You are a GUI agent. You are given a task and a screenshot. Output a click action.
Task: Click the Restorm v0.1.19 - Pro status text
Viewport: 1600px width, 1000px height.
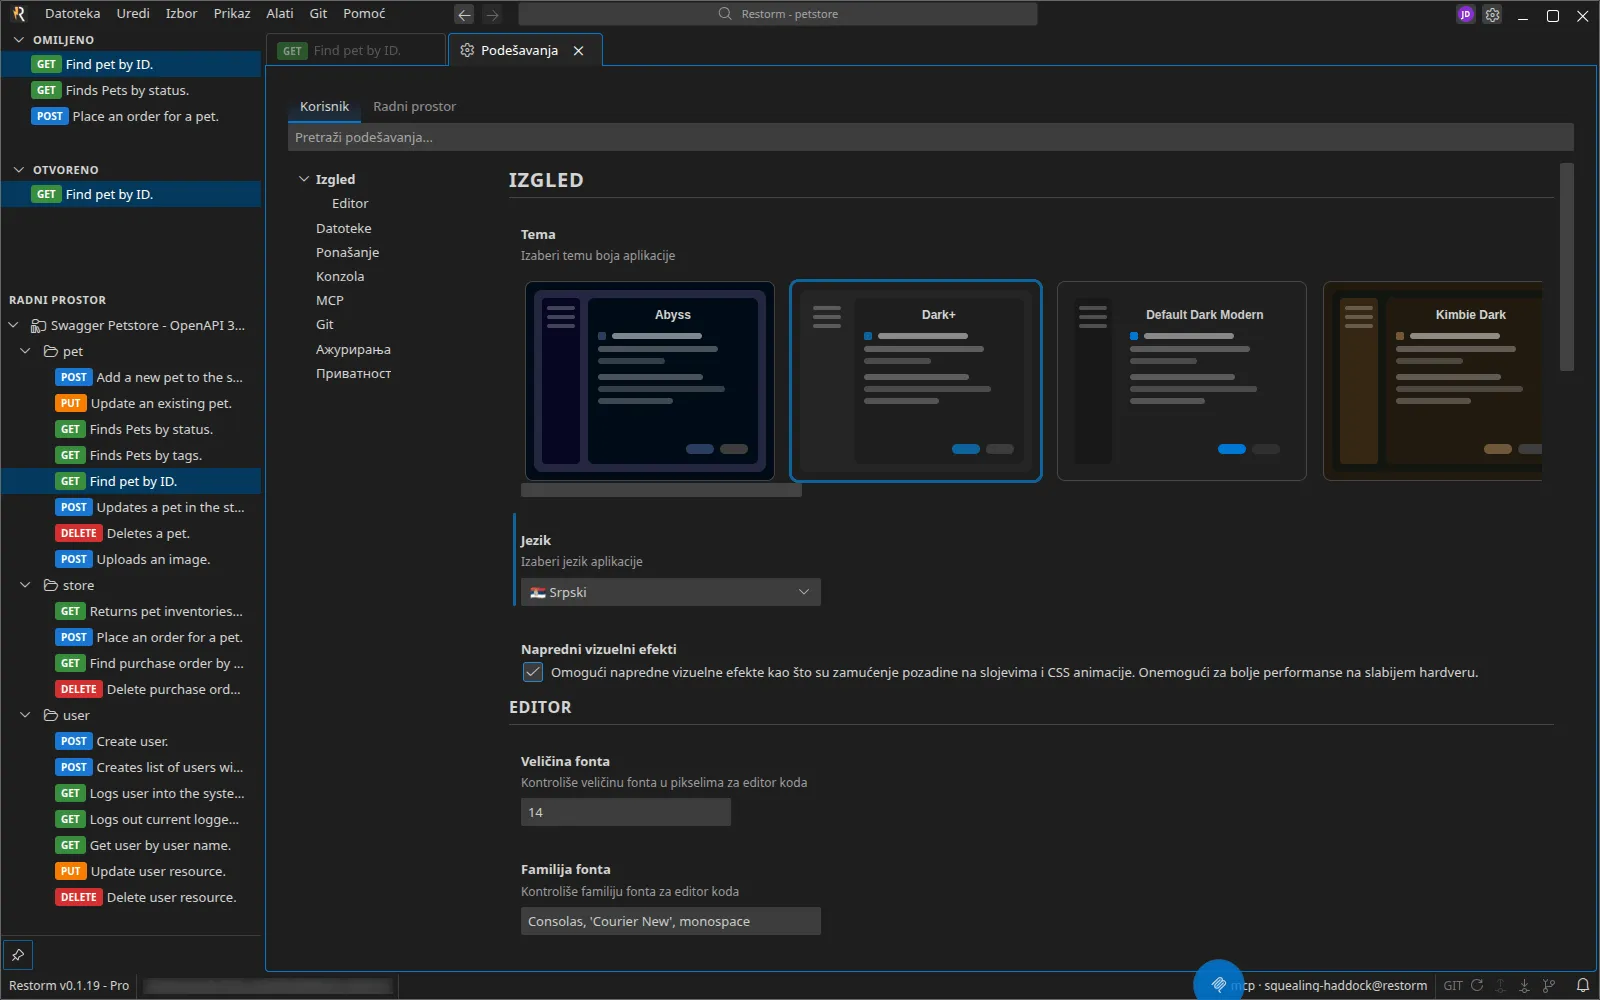(x=69, y=985)
